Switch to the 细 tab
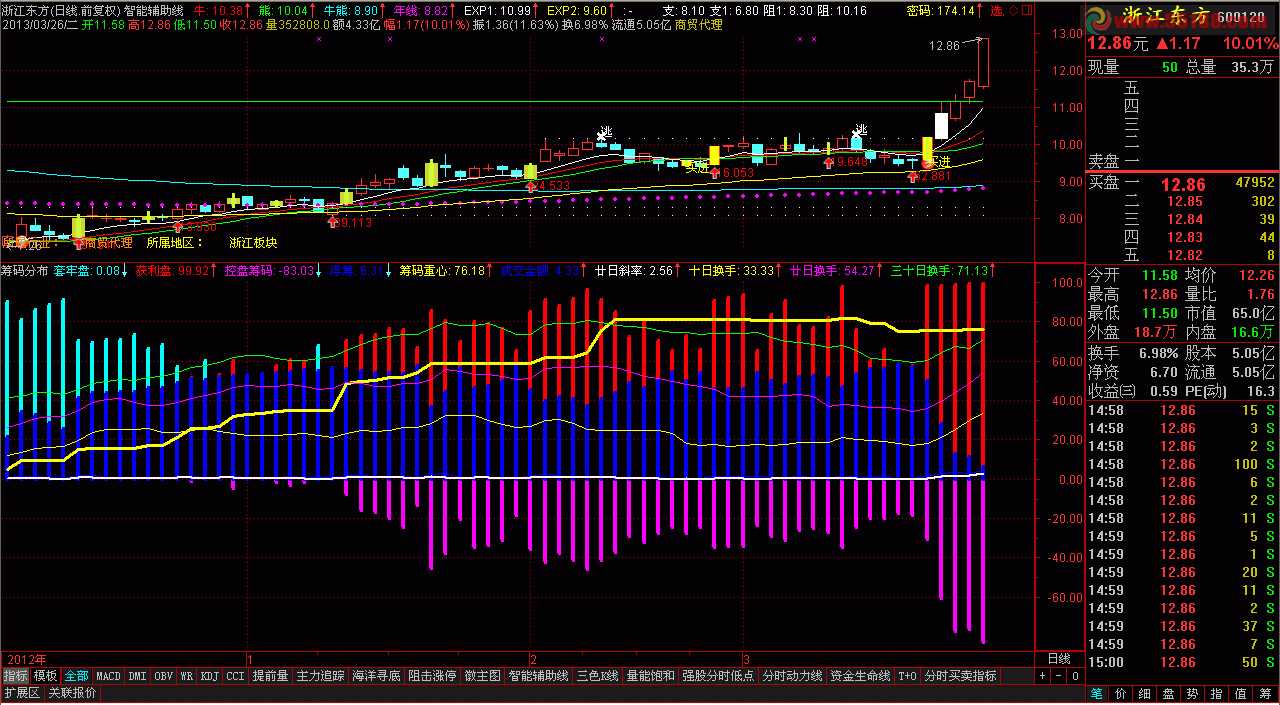The height and width of the screenshot is (705, 1280). coord(1144,692)
